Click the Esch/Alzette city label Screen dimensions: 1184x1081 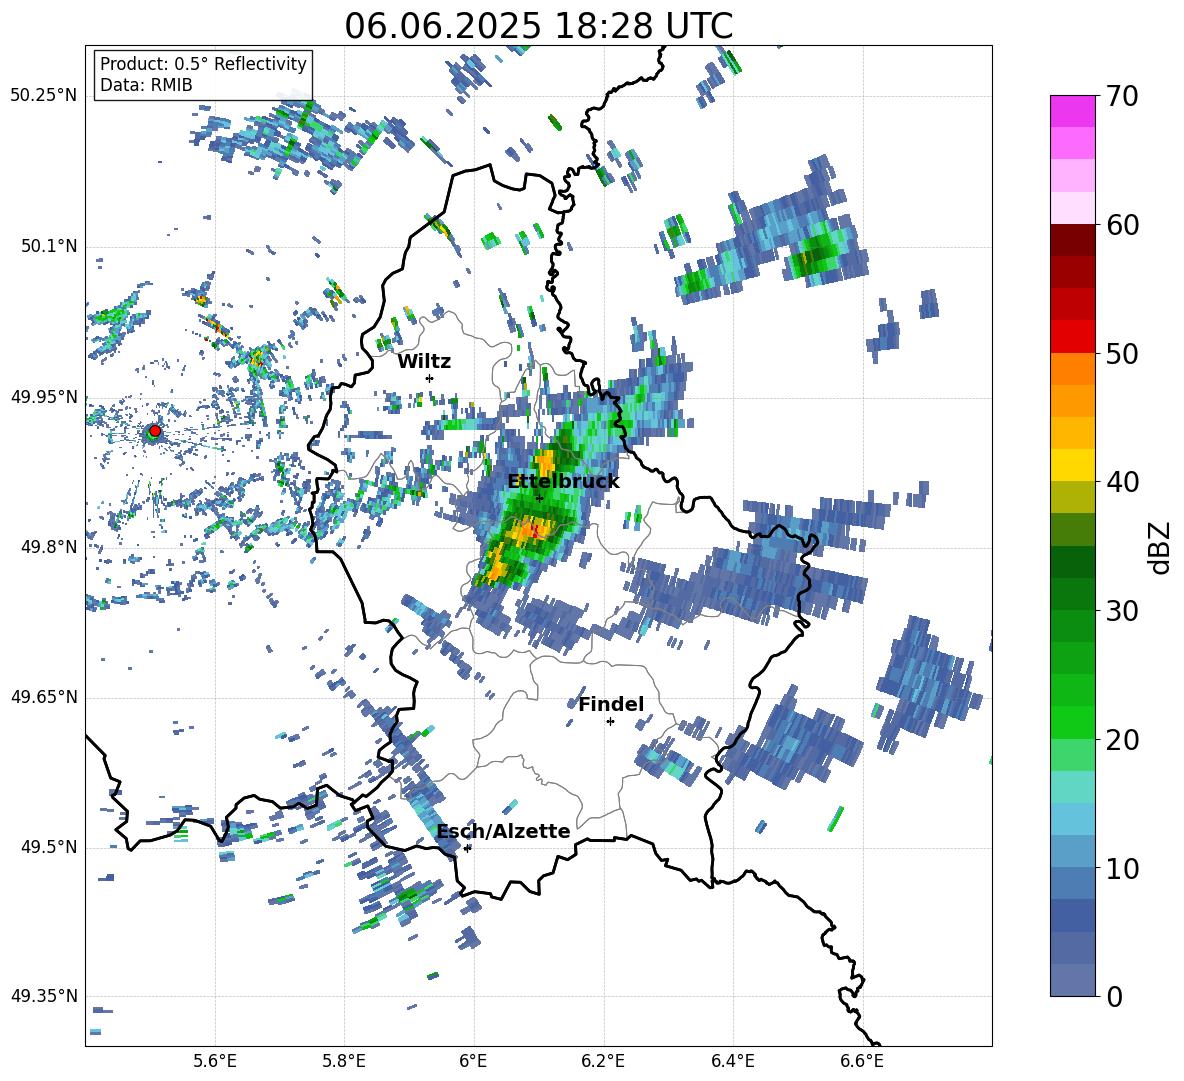click(504, 831)
